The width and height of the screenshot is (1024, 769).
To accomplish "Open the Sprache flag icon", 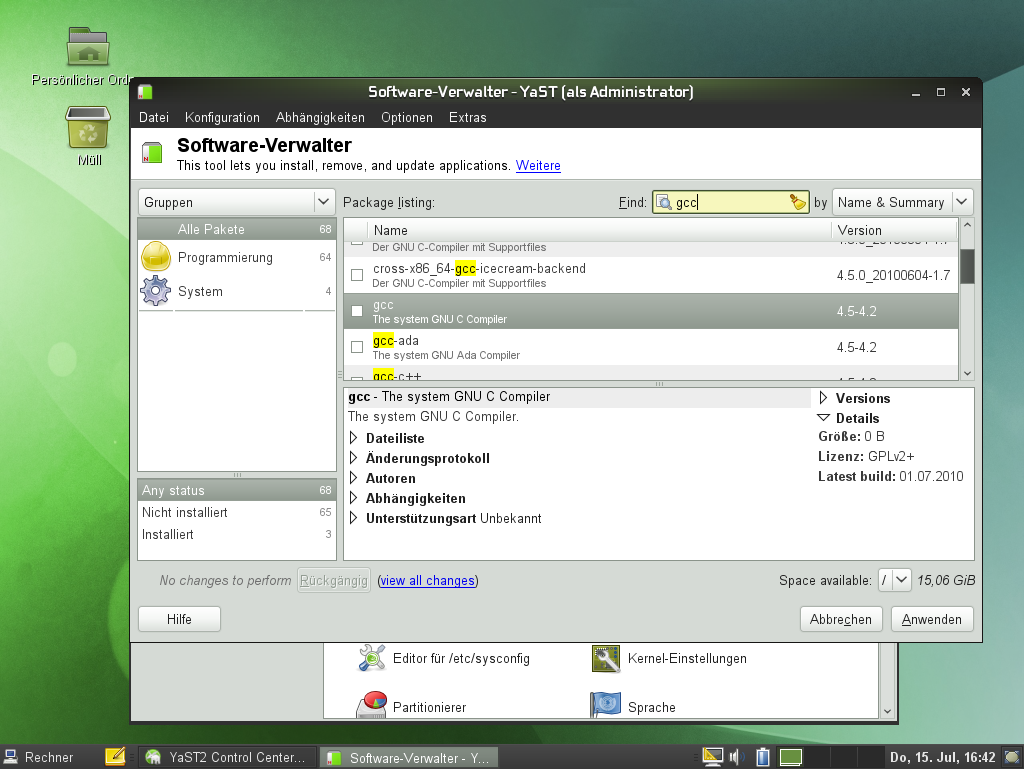I will pos(606,704).
